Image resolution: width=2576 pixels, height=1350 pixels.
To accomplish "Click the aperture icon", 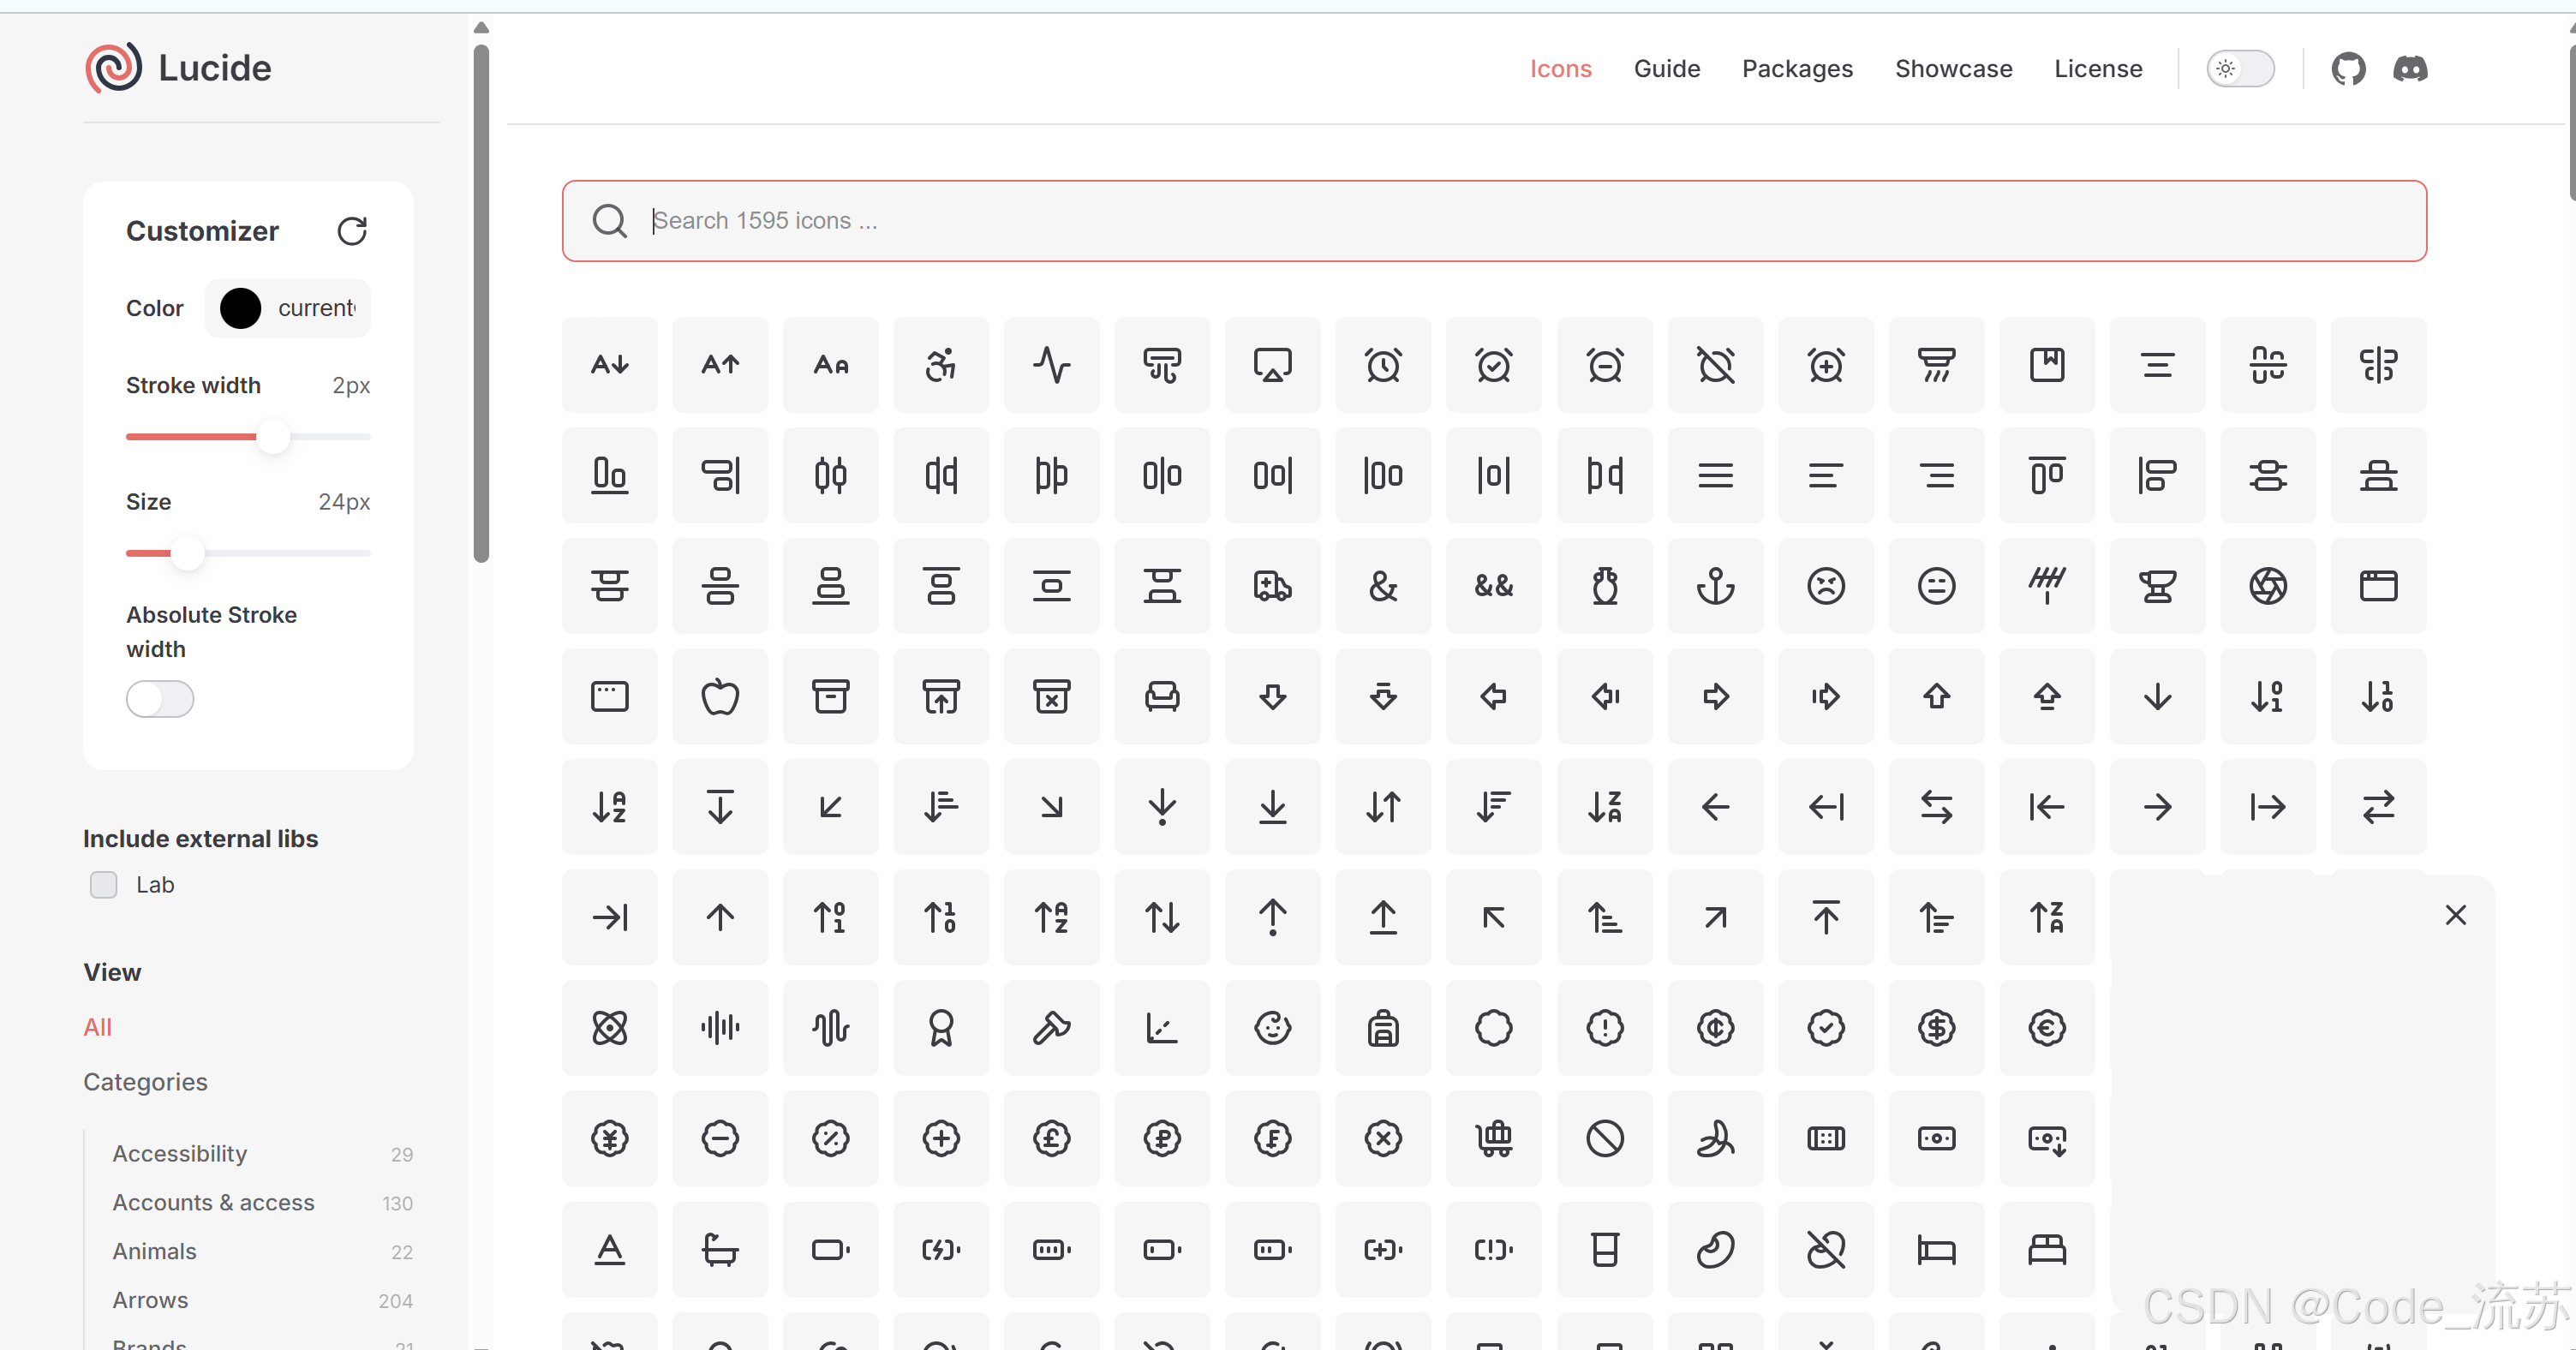I will 2268,586.
